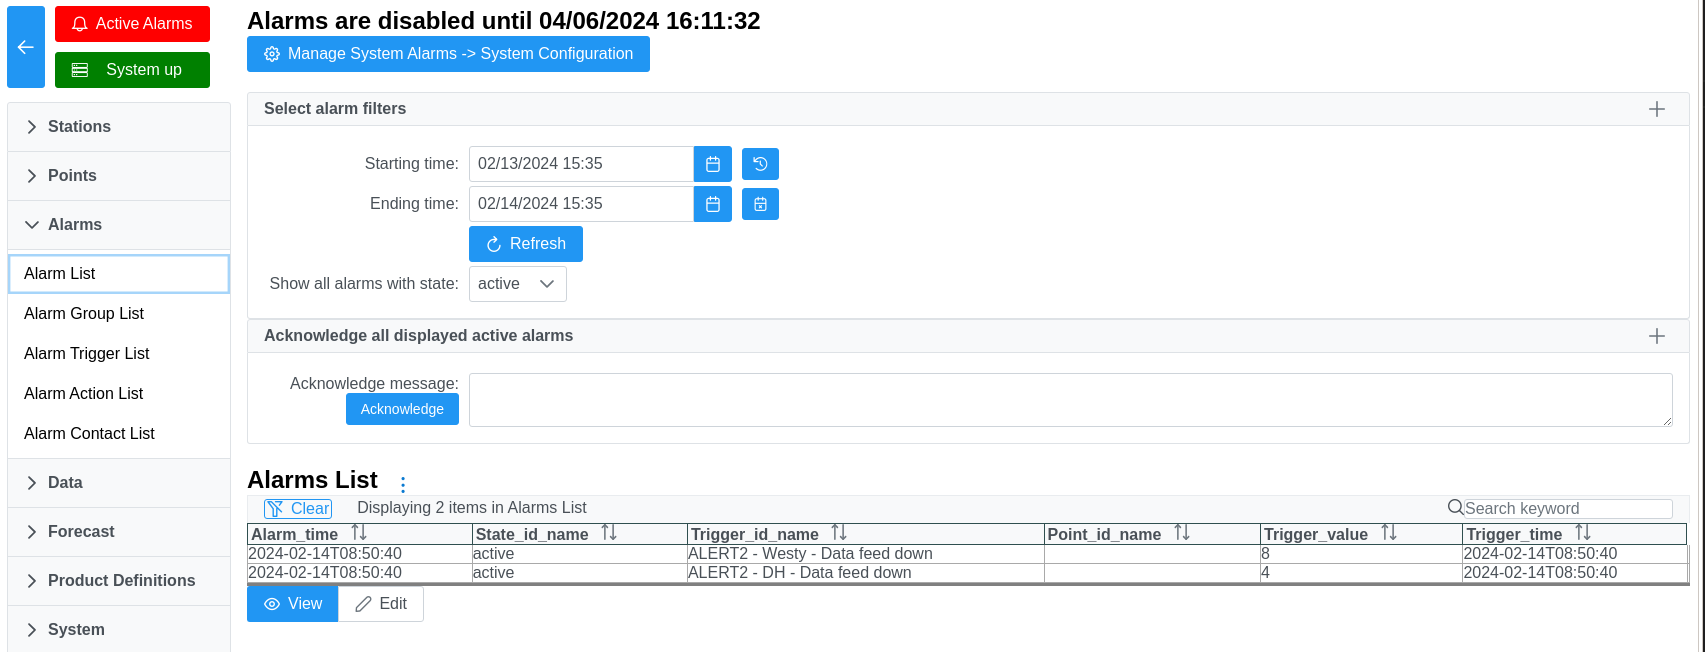The height and width of the screenshot is (652, 1705).
Task: Clear the table filters
Action: coord(298,508)
